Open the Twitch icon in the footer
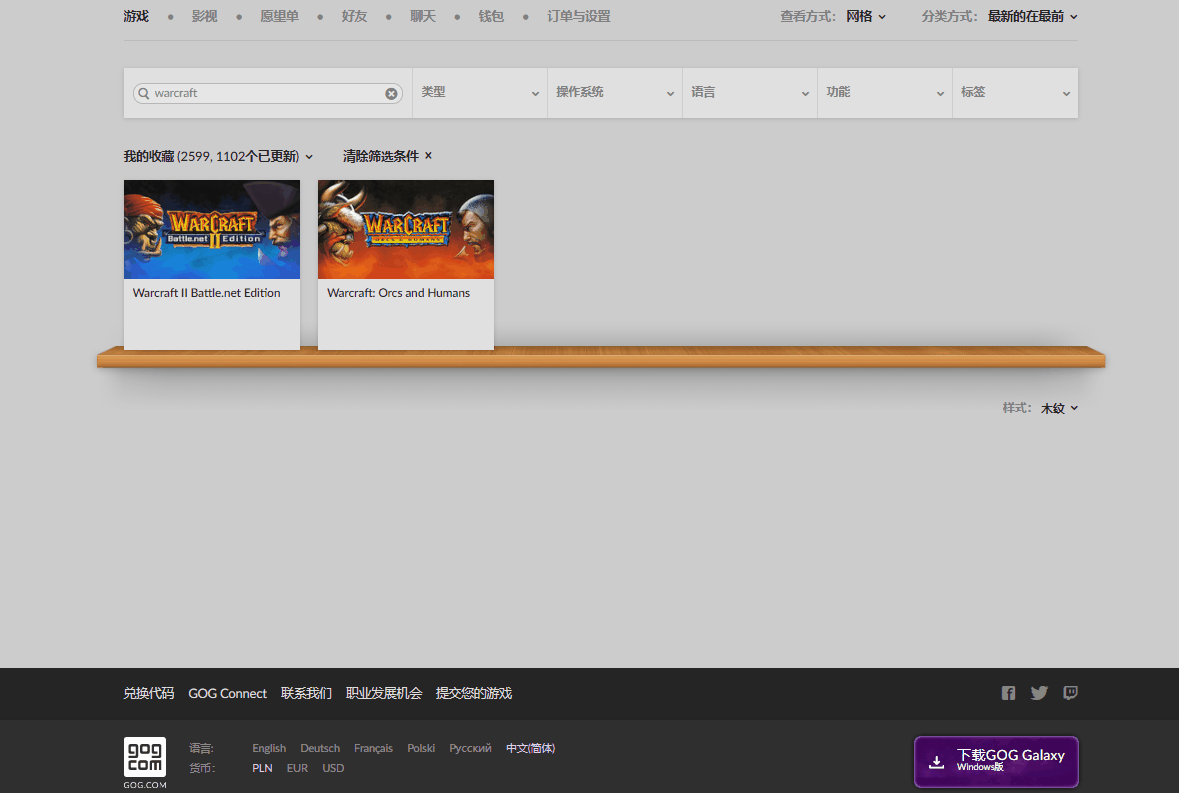 [1070, 693]
